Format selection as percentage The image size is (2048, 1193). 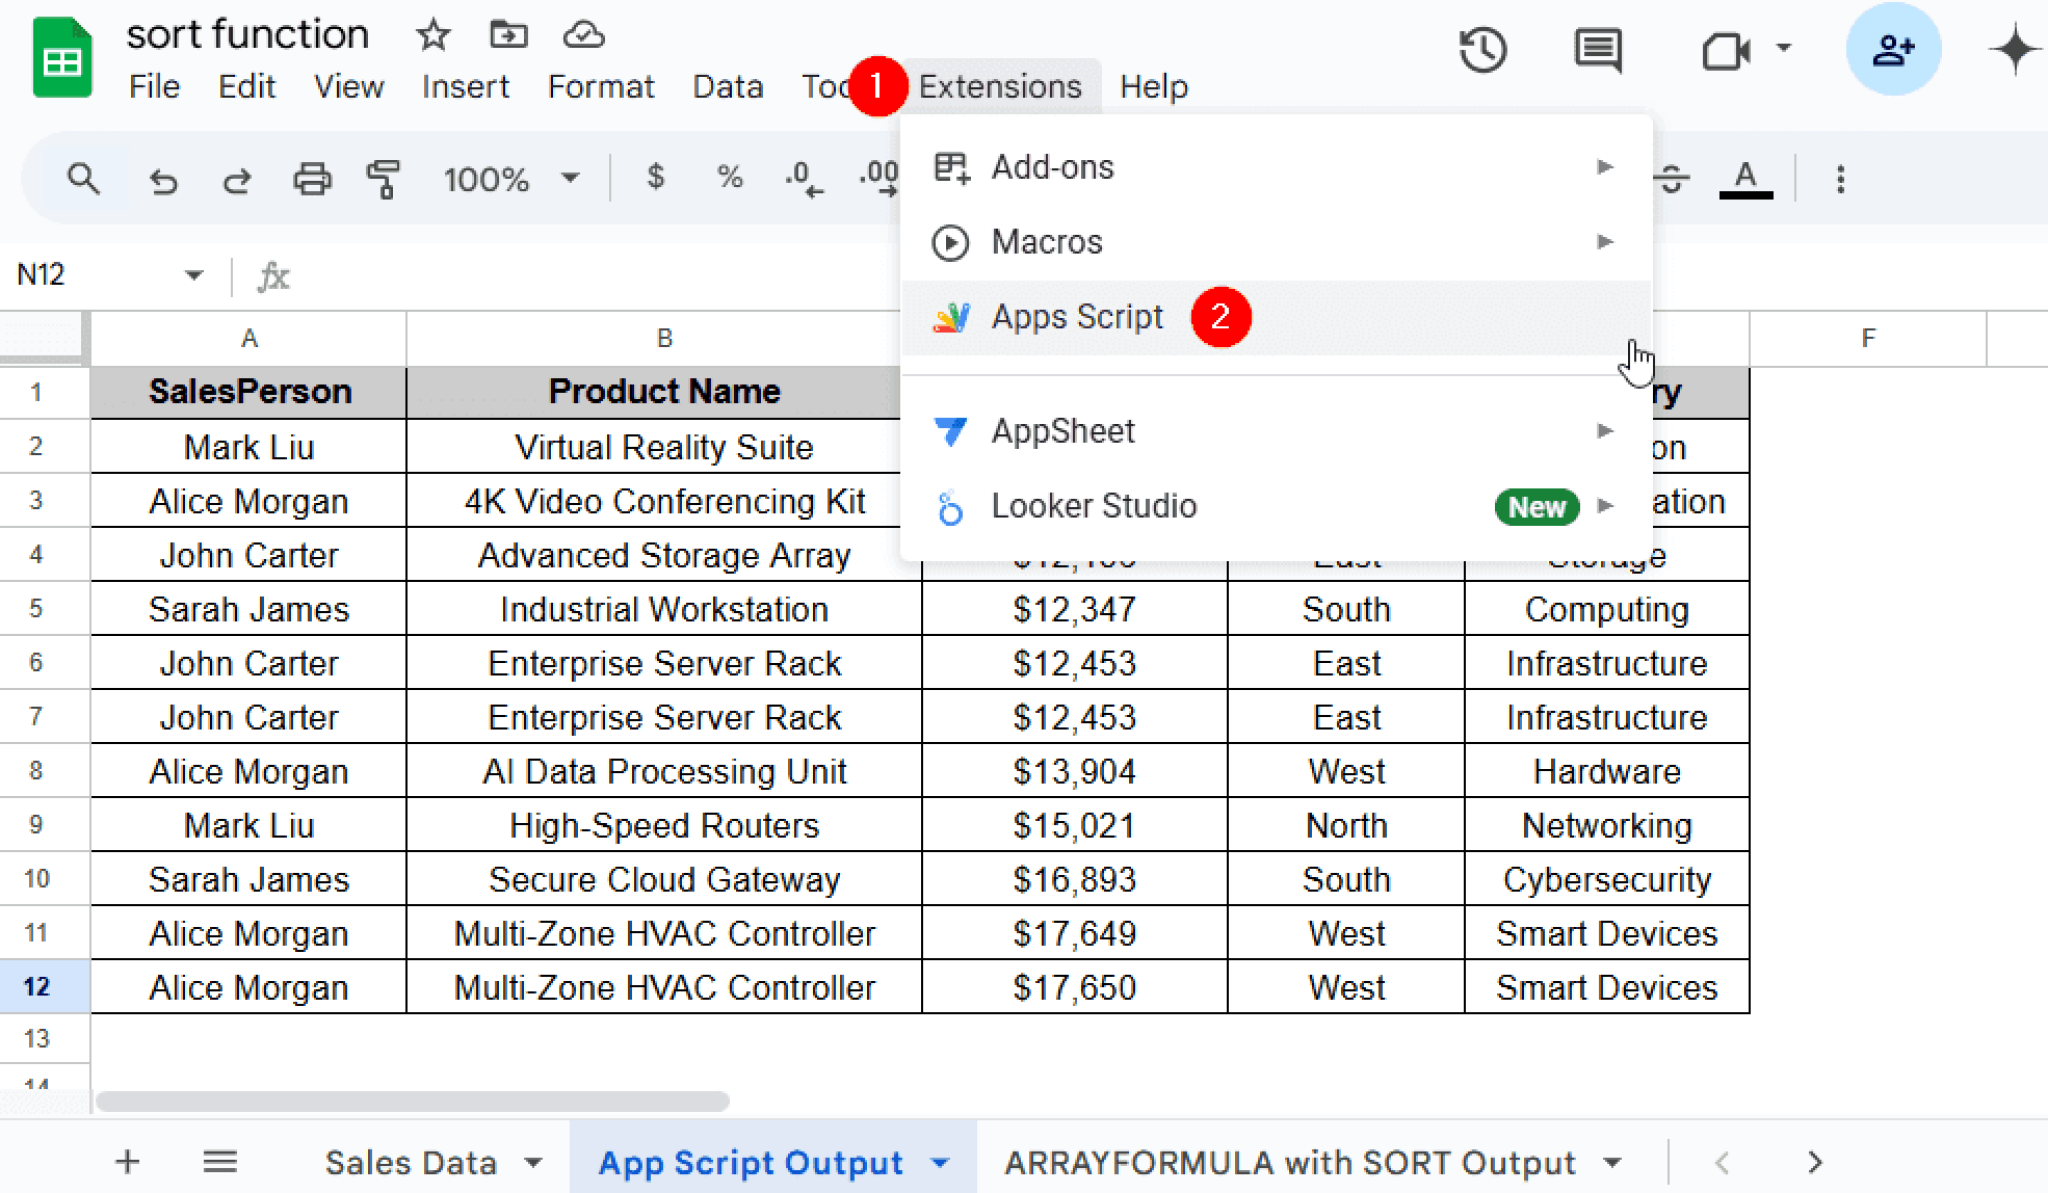pos(728,179)
